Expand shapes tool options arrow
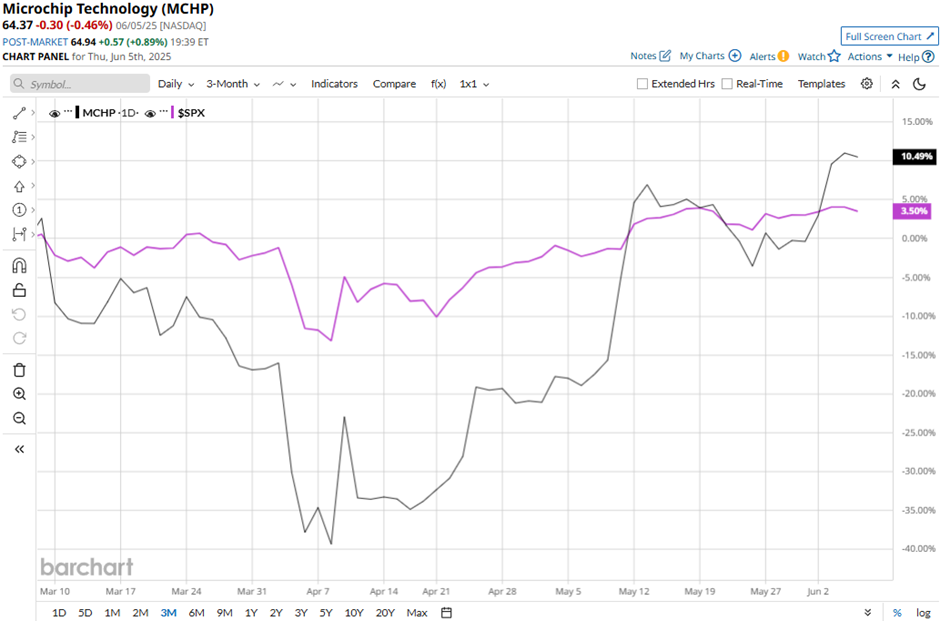The width and height of the screenshot is (940, 621). click(33, 162)
